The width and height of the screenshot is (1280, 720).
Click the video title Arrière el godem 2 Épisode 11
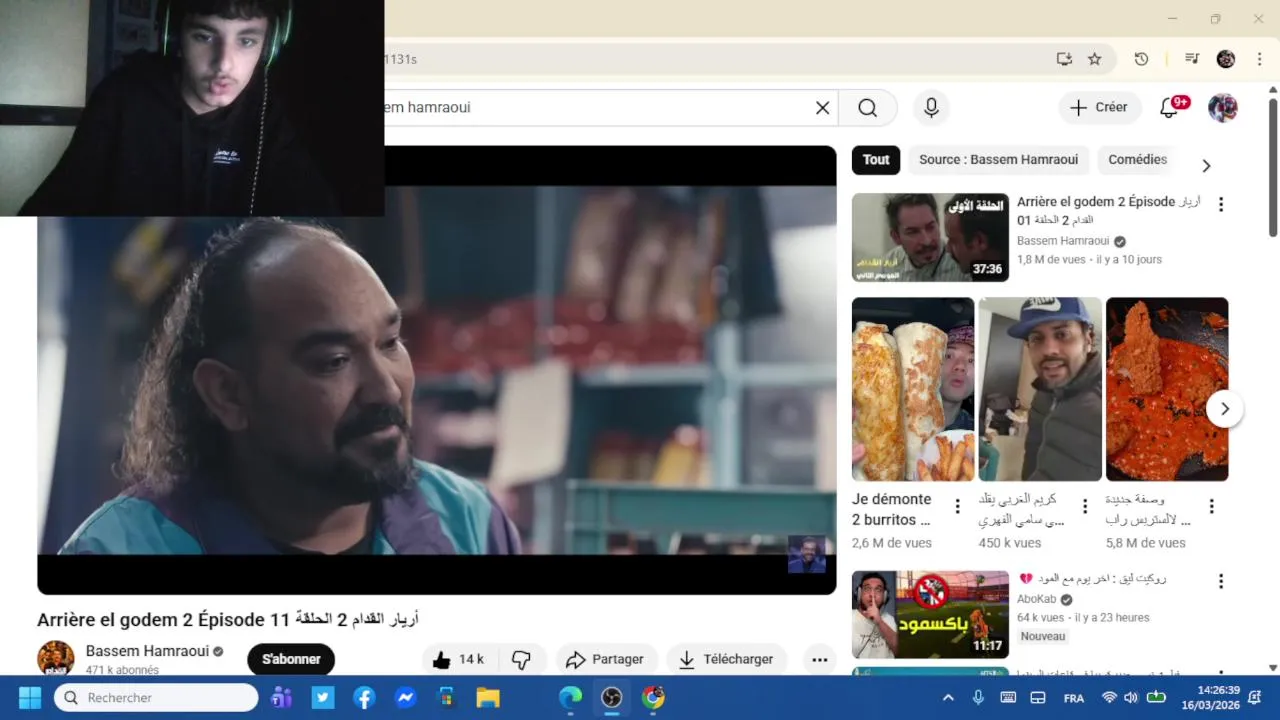point(228,620)
